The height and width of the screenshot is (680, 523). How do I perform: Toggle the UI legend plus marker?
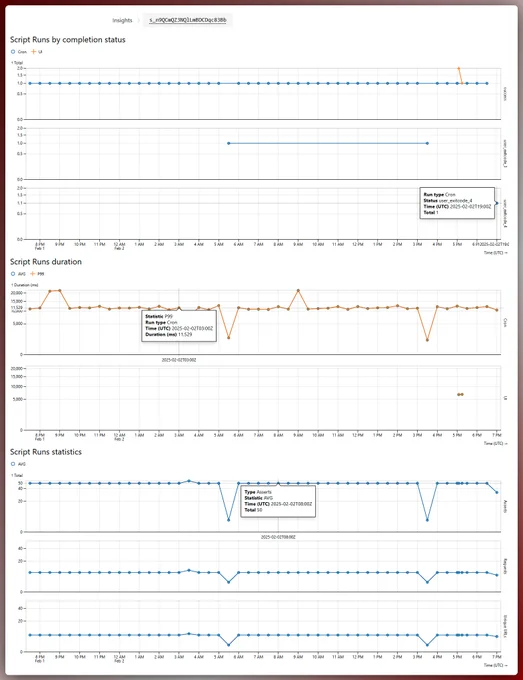tap(33, 52)
